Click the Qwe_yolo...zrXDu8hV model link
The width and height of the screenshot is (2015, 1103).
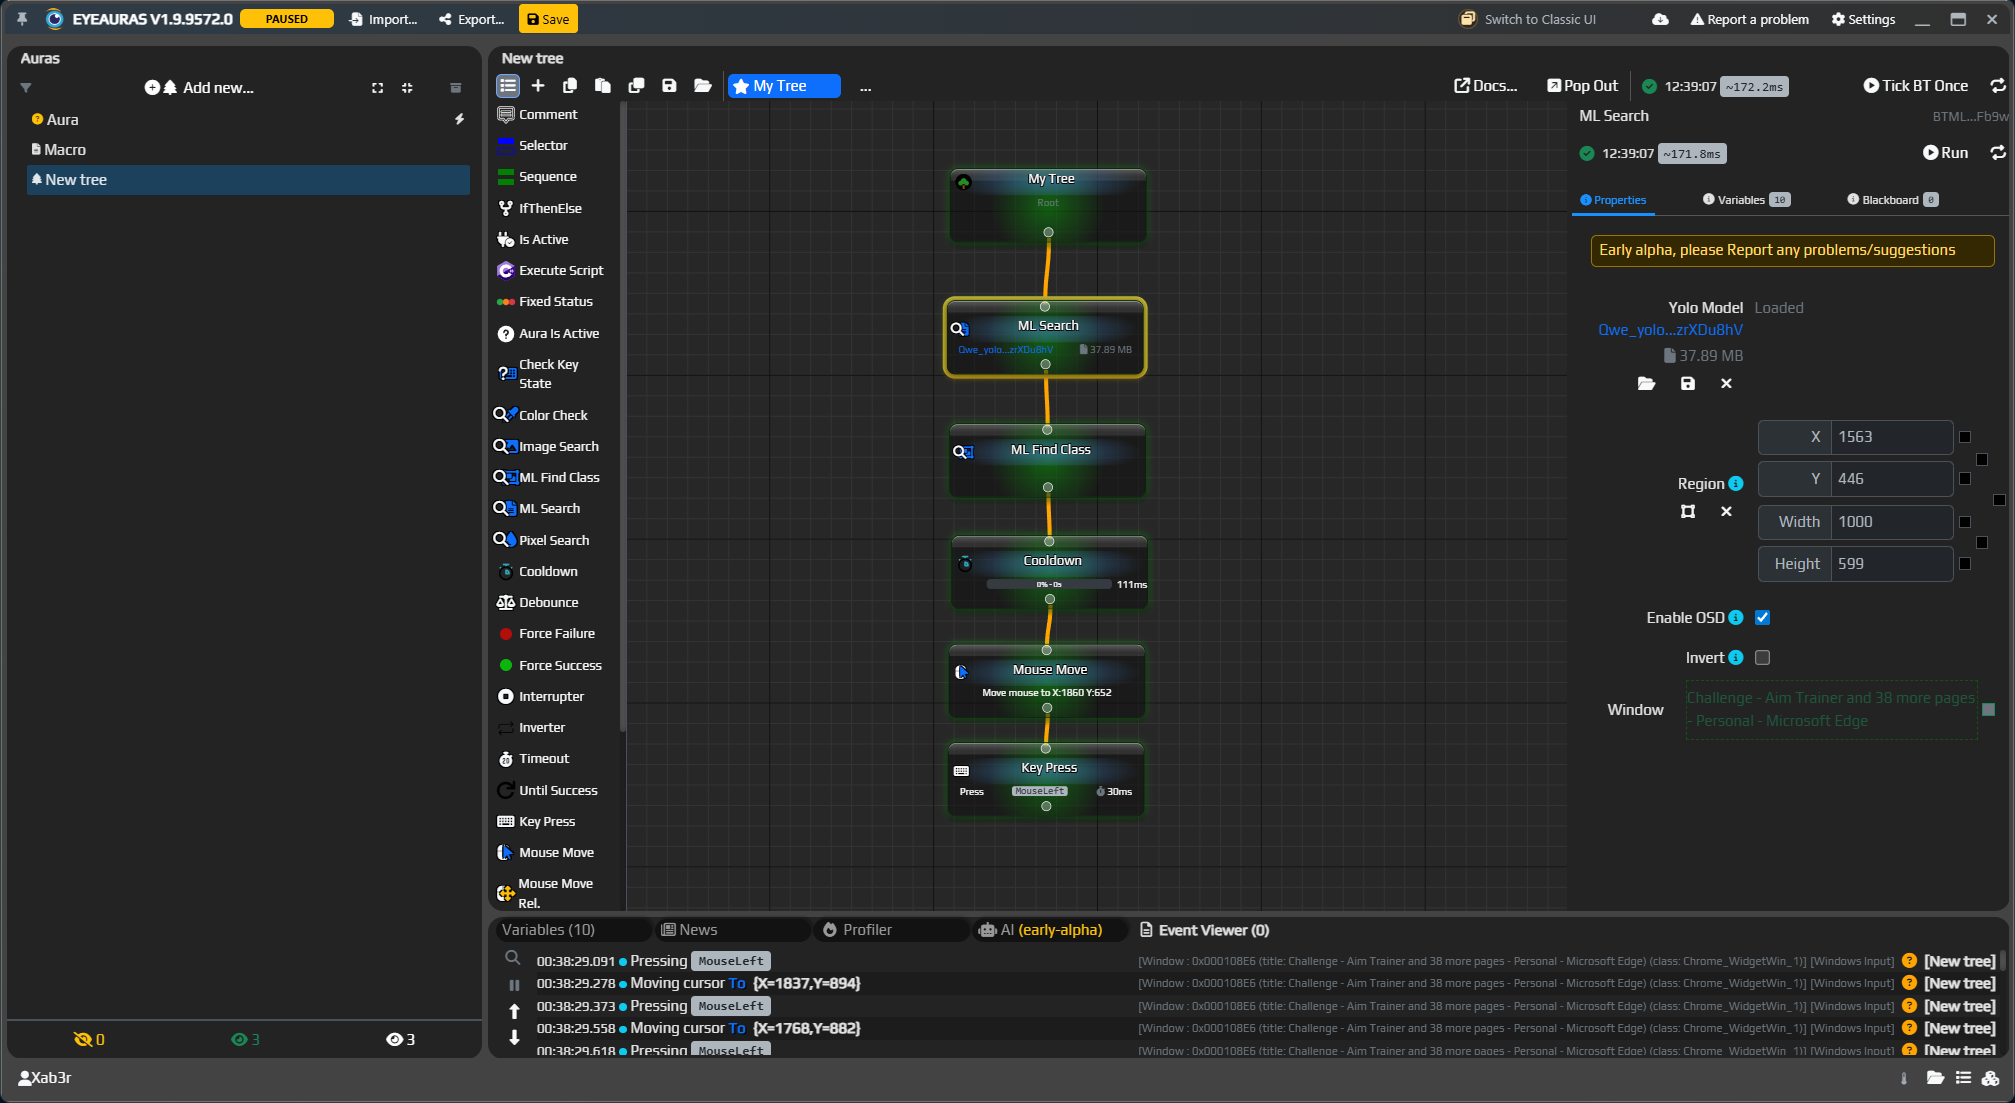[x=1670, y=330]
